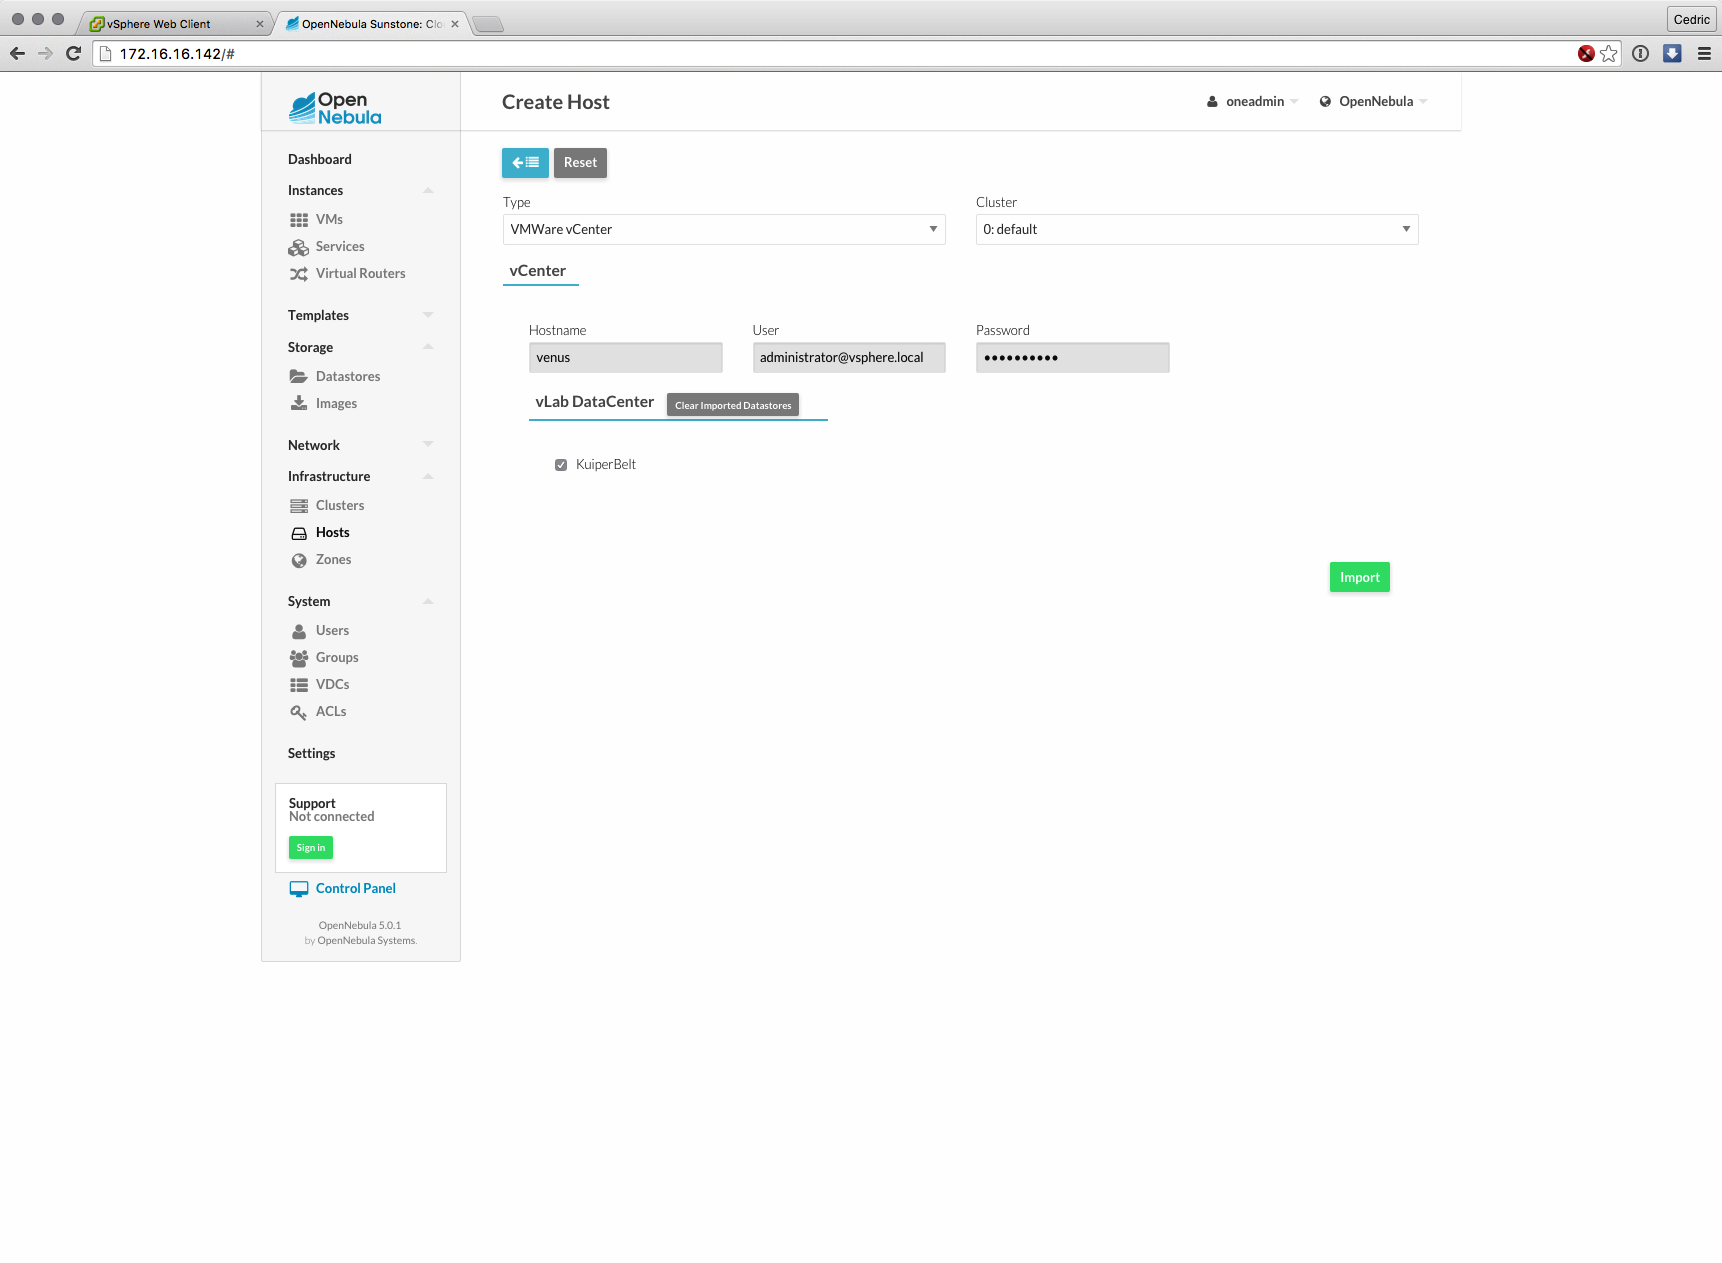Click into the Hostname input field
Screen dimensions: 1722x1263
click(625, 357)
